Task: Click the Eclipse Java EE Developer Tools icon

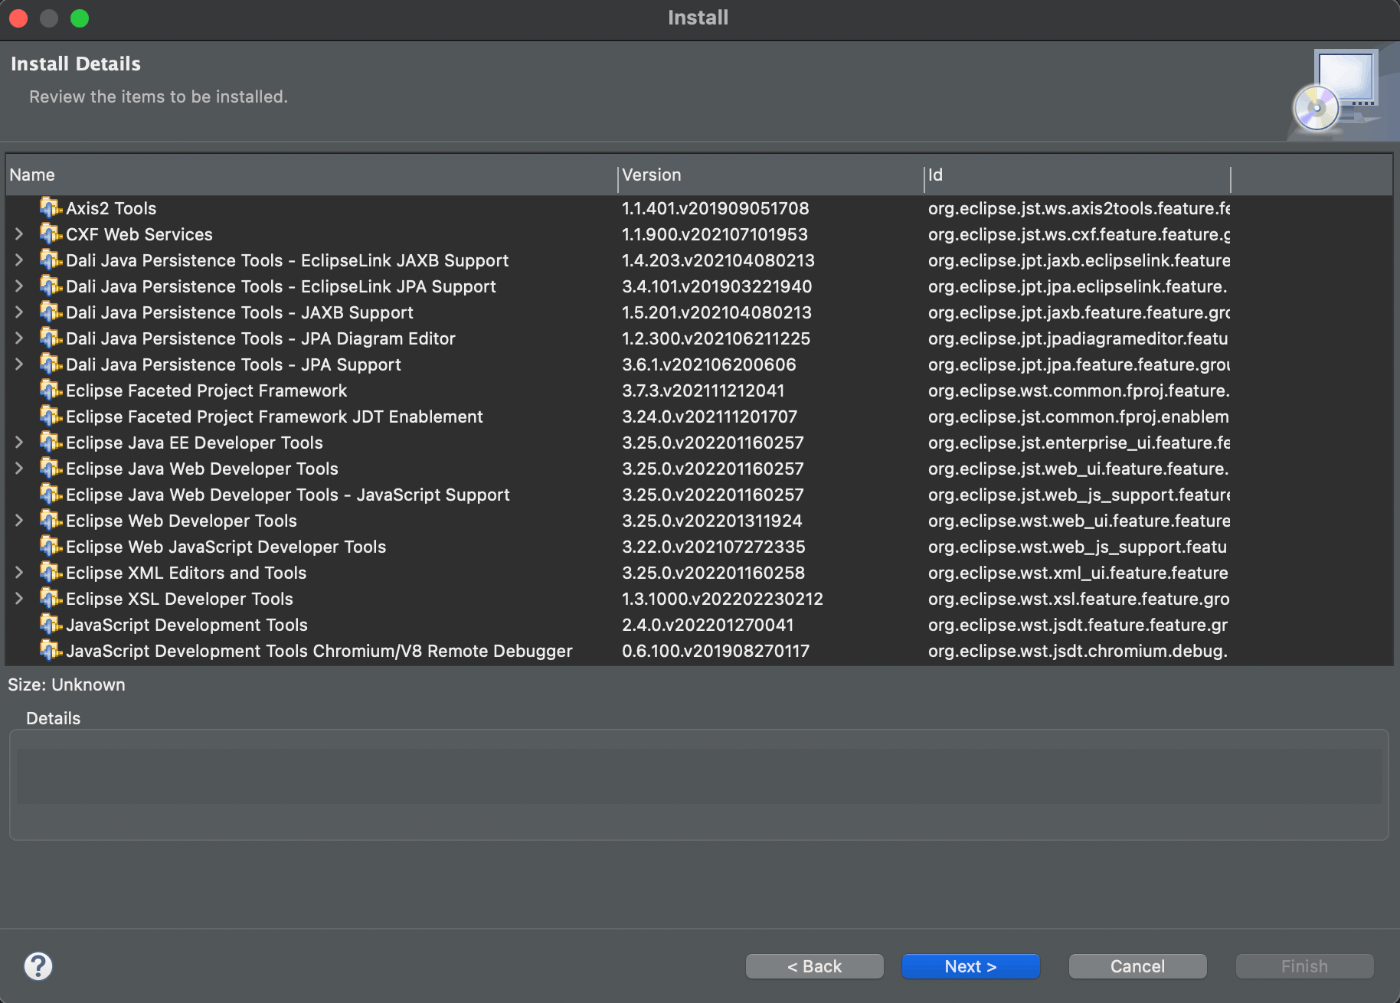Action: tap(50, 441)
